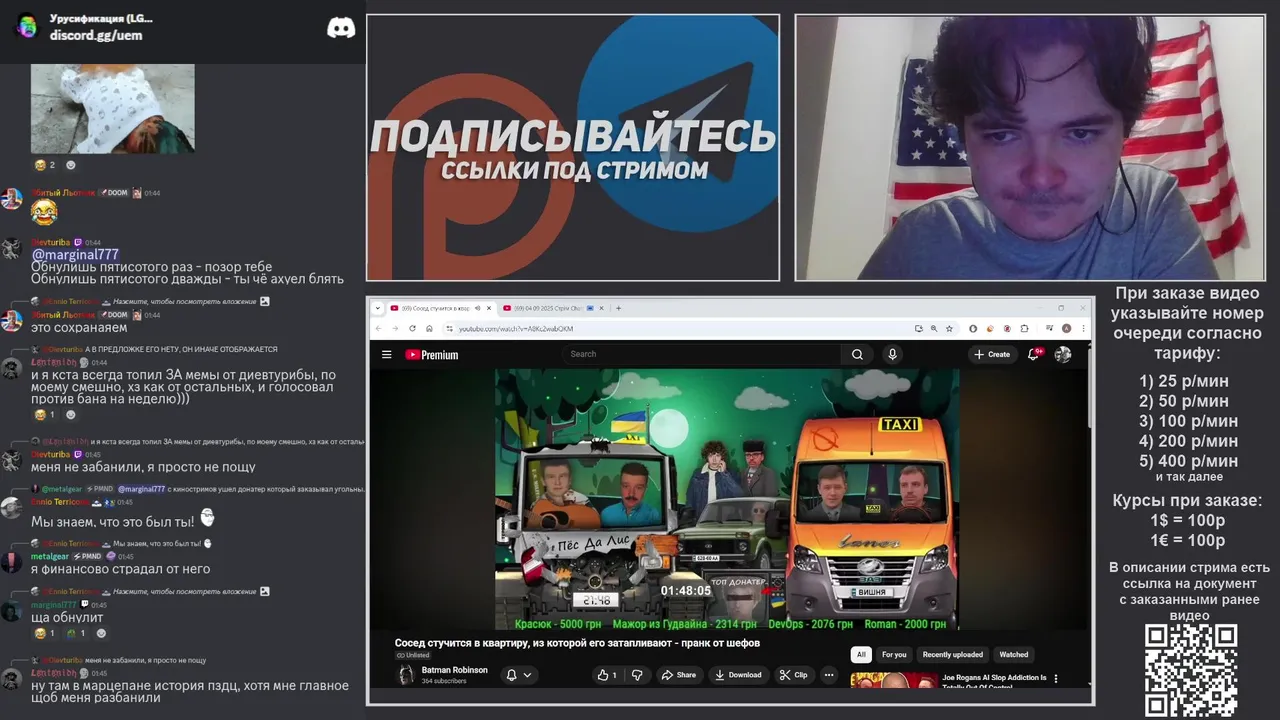Open the browser tab search chevron

pyautogui.click(x=378, y=308)
